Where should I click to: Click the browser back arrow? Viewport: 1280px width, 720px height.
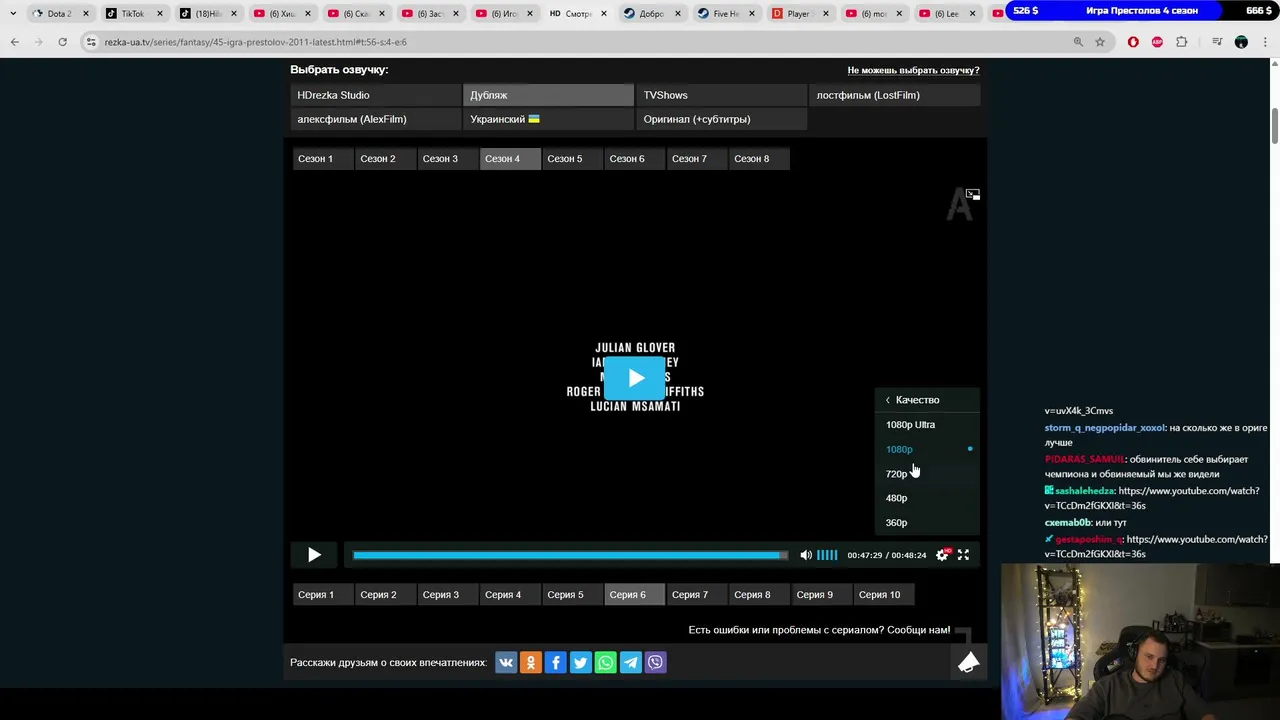point(15,42)
